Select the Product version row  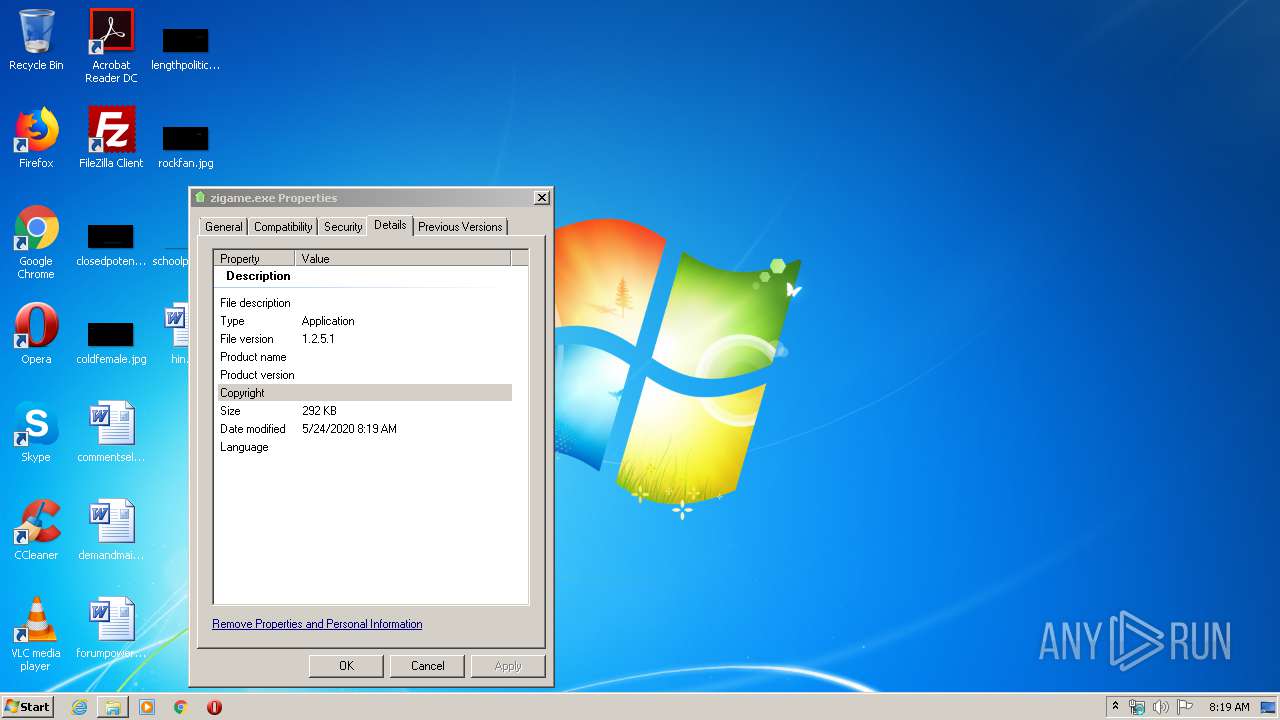365,375
